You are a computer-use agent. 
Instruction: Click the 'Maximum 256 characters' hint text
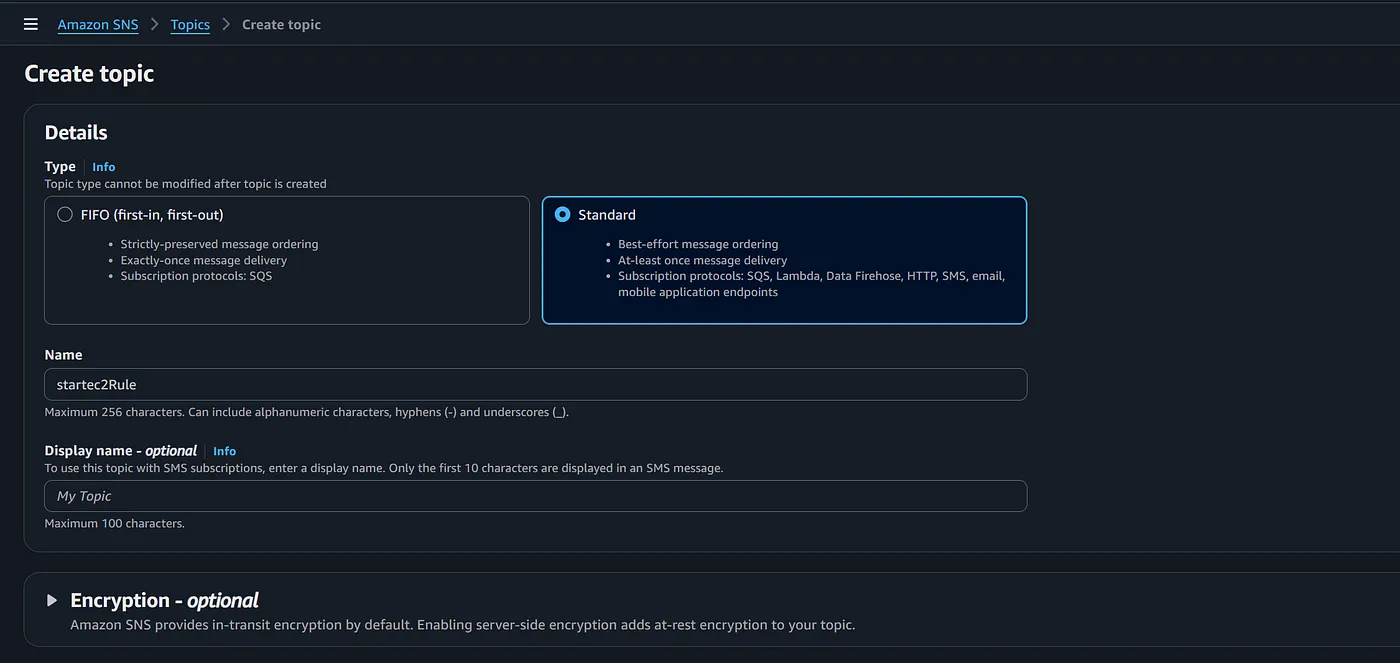pyautogui.click(x=307, y=412)
